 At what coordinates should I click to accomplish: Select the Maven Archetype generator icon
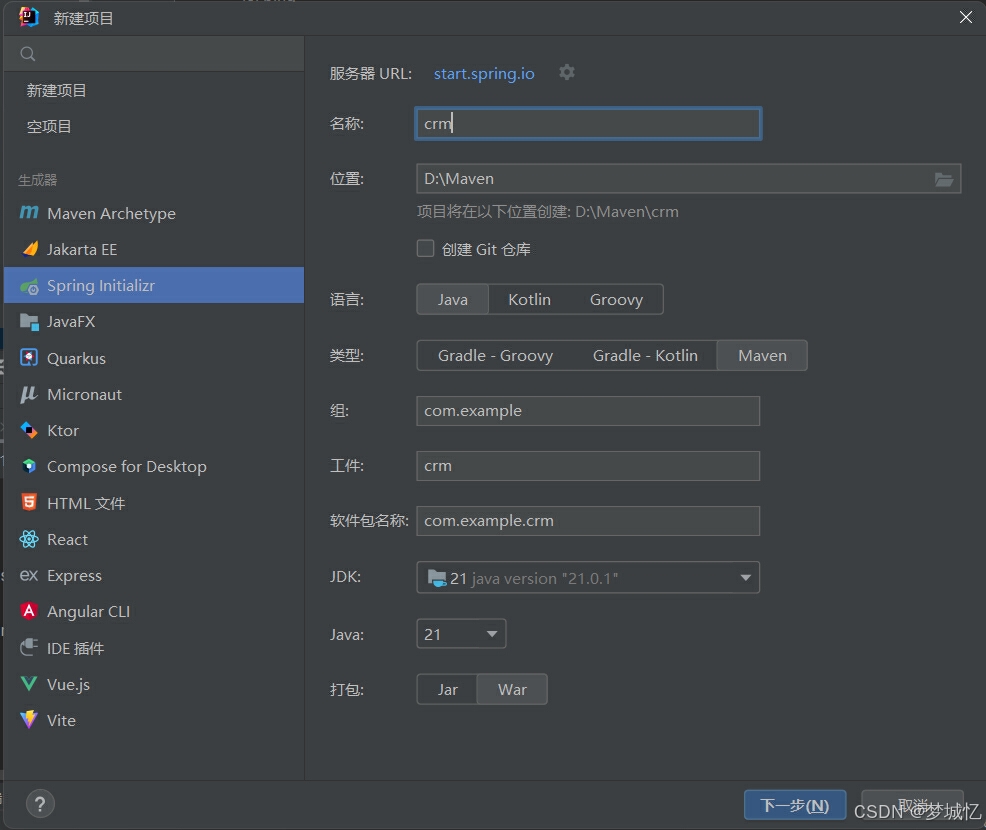[29, 213]
